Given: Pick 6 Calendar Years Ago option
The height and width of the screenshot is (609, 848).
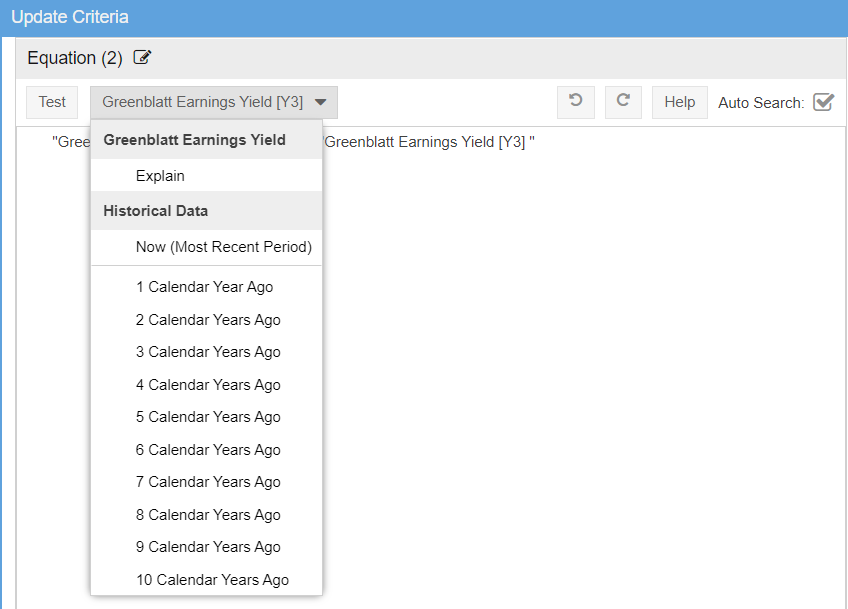Looking at the screenshot, I should [206, 449].
